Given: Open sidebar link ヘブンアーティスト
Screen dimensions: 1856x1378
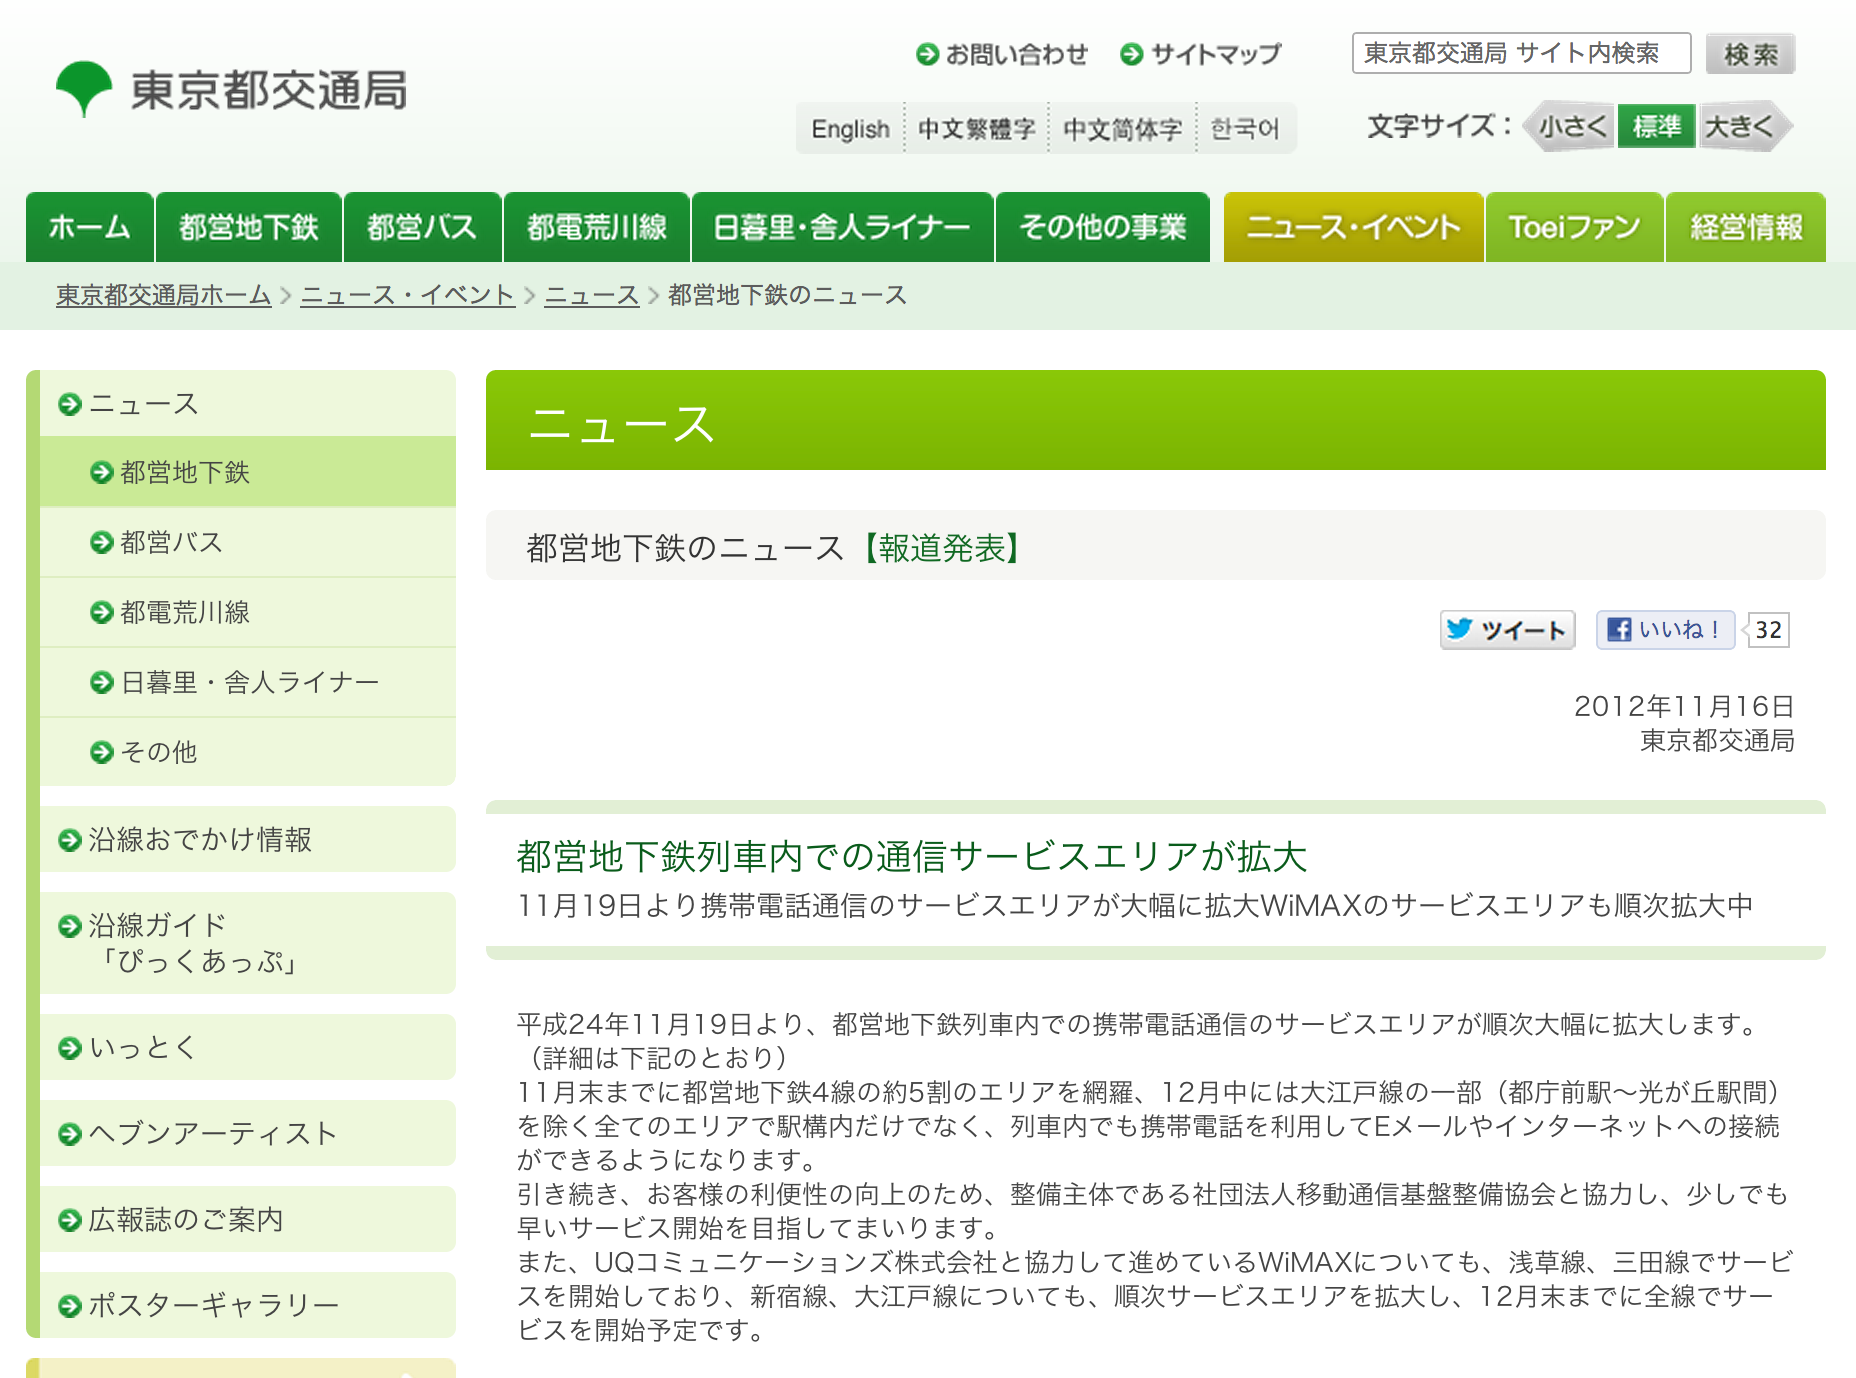Looking at the screenshot, I should click(x=248, y=1133).
